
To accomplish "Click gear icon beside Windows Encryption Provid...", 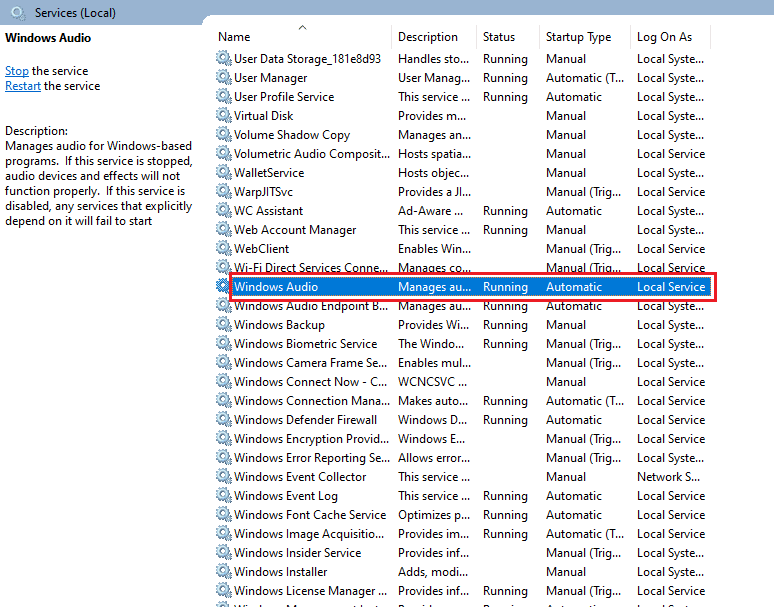I will (x=224, y=438).
